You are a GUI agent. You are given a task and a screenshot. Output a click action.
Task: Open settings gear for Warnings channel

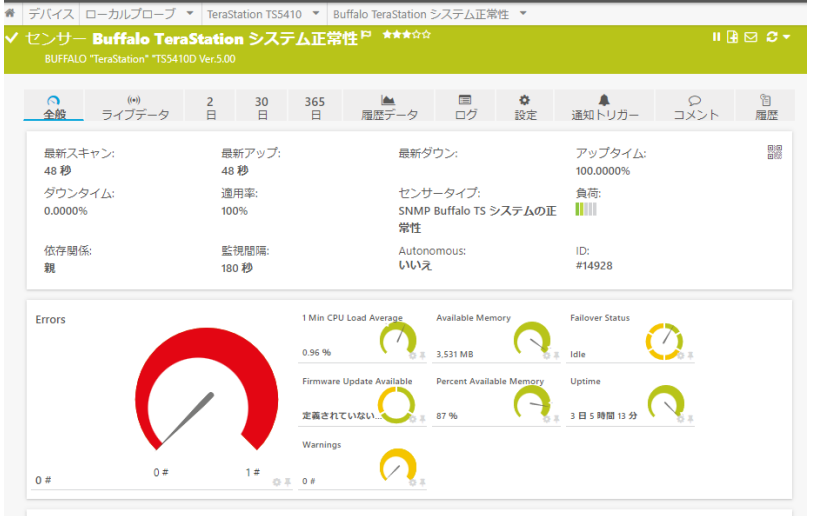click(x=413, y=483)
